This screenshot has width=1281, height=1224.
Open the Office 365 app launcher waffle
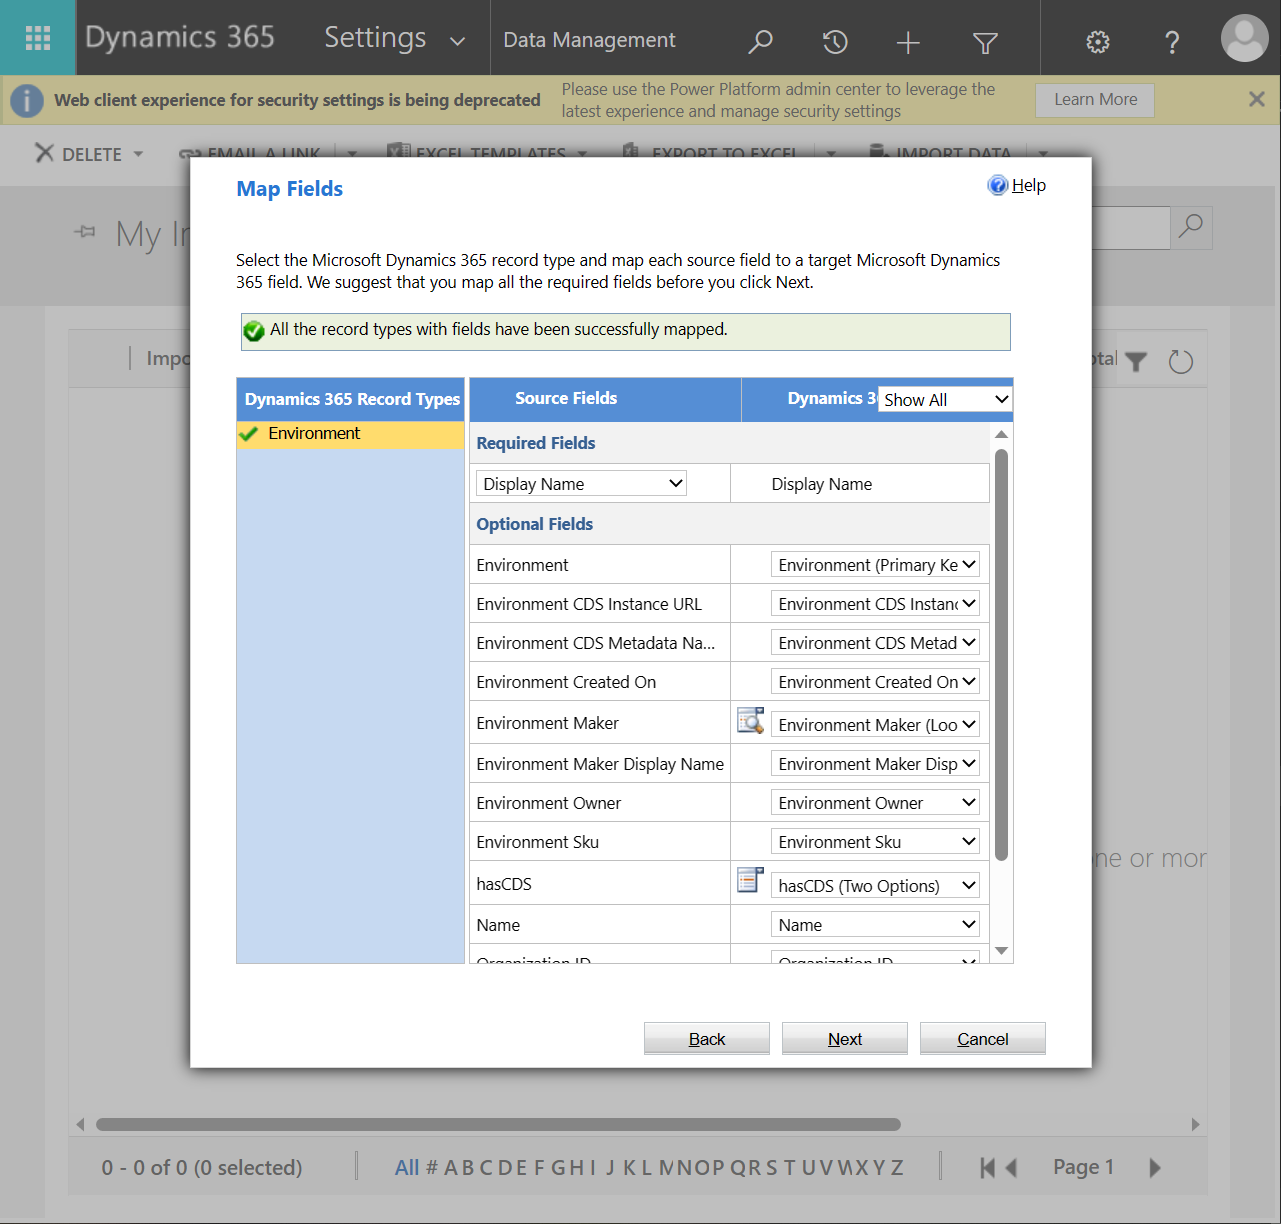tap(37, 37)
